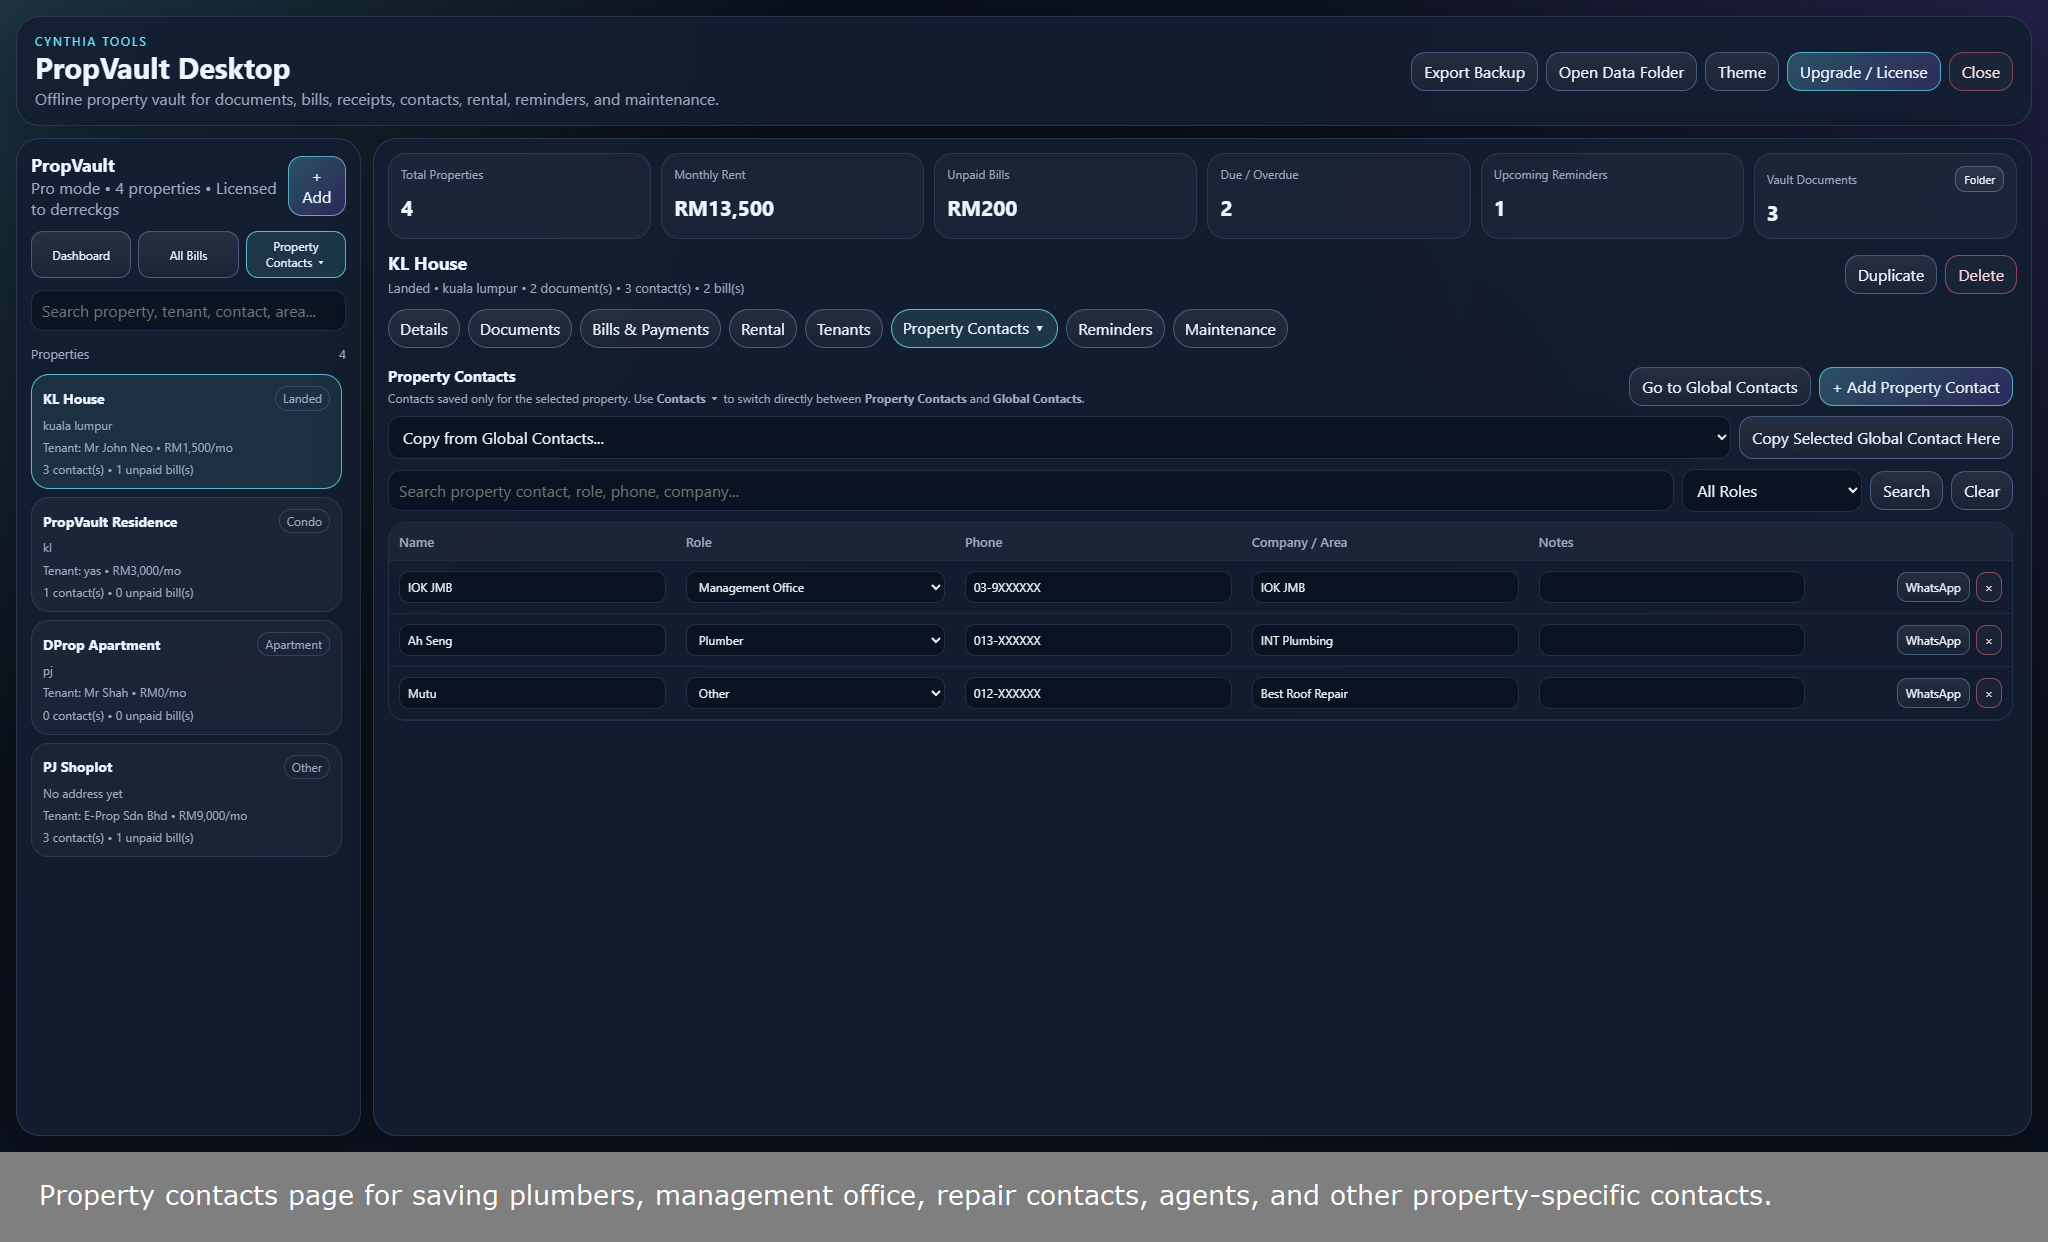Edit the Mutu name field
The height and width of the screenshot is (1242, 2048).
(532, 694)
